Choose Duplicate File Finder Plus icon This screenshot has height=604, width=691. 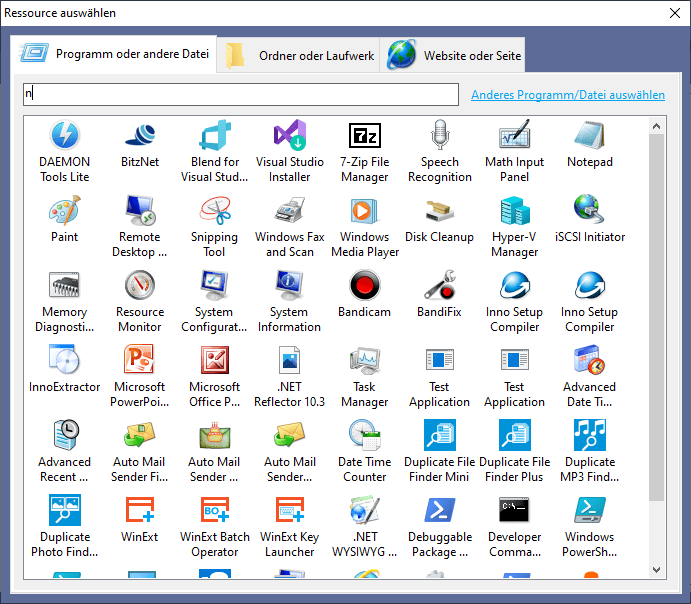click(514, 434)
